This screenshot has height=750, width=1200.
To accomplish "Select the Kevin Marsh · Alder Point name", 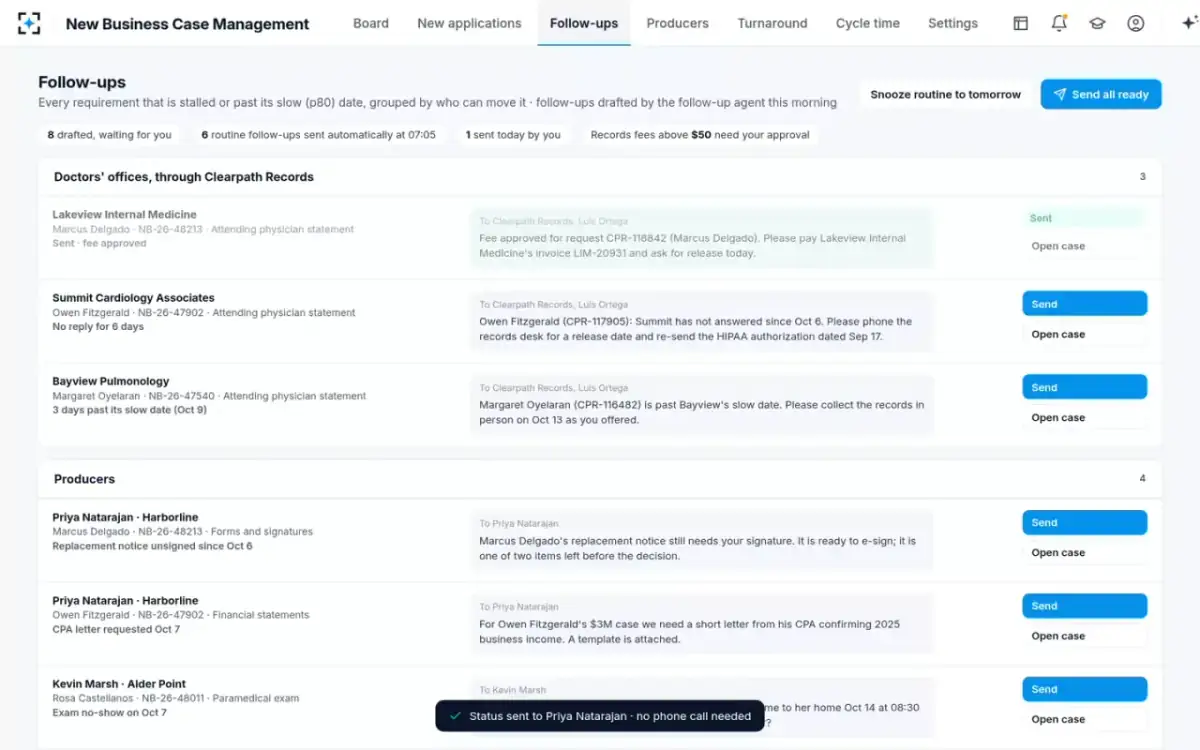I will coord(119,684).
